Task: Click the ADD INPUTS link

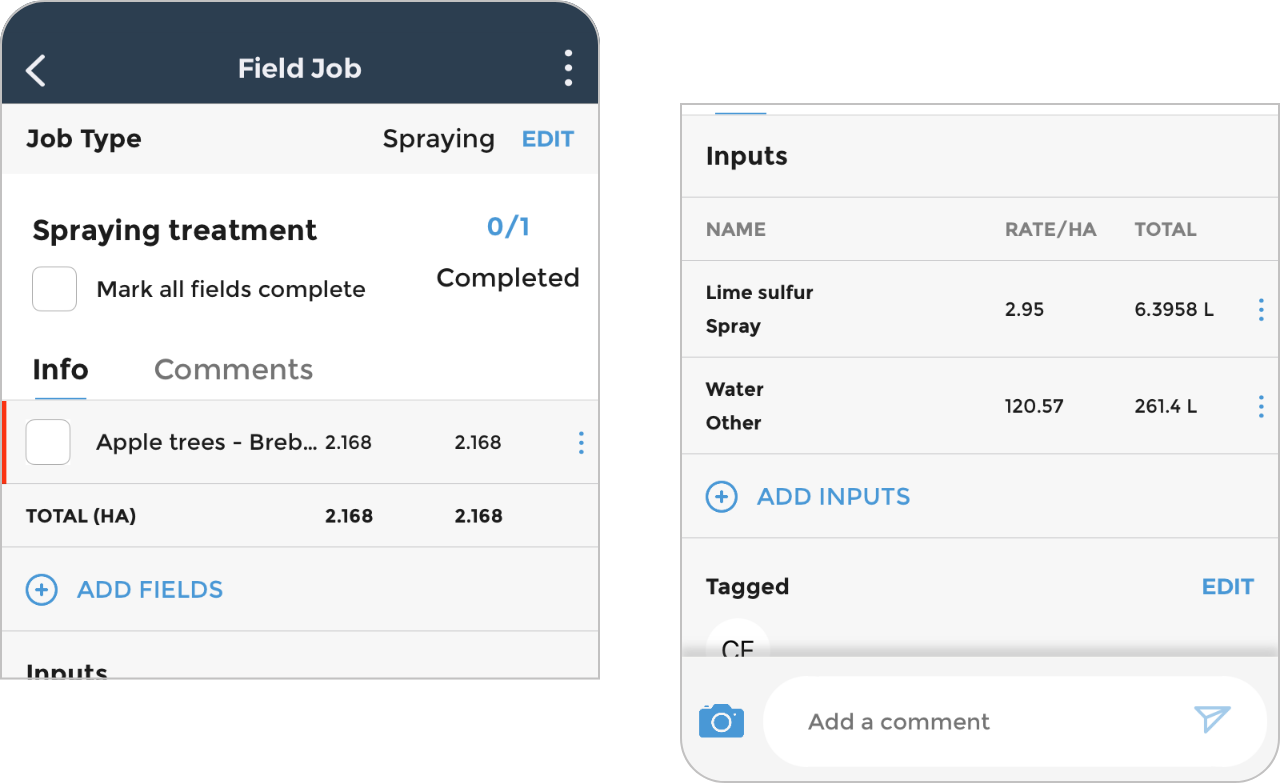Action: click(834, 497)
